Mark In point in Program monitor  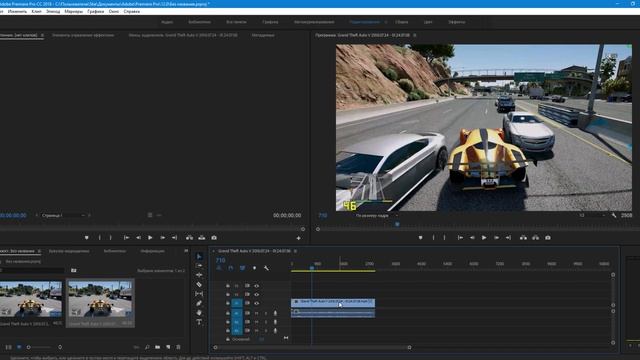pyautogui.click(x=433, y=238)
